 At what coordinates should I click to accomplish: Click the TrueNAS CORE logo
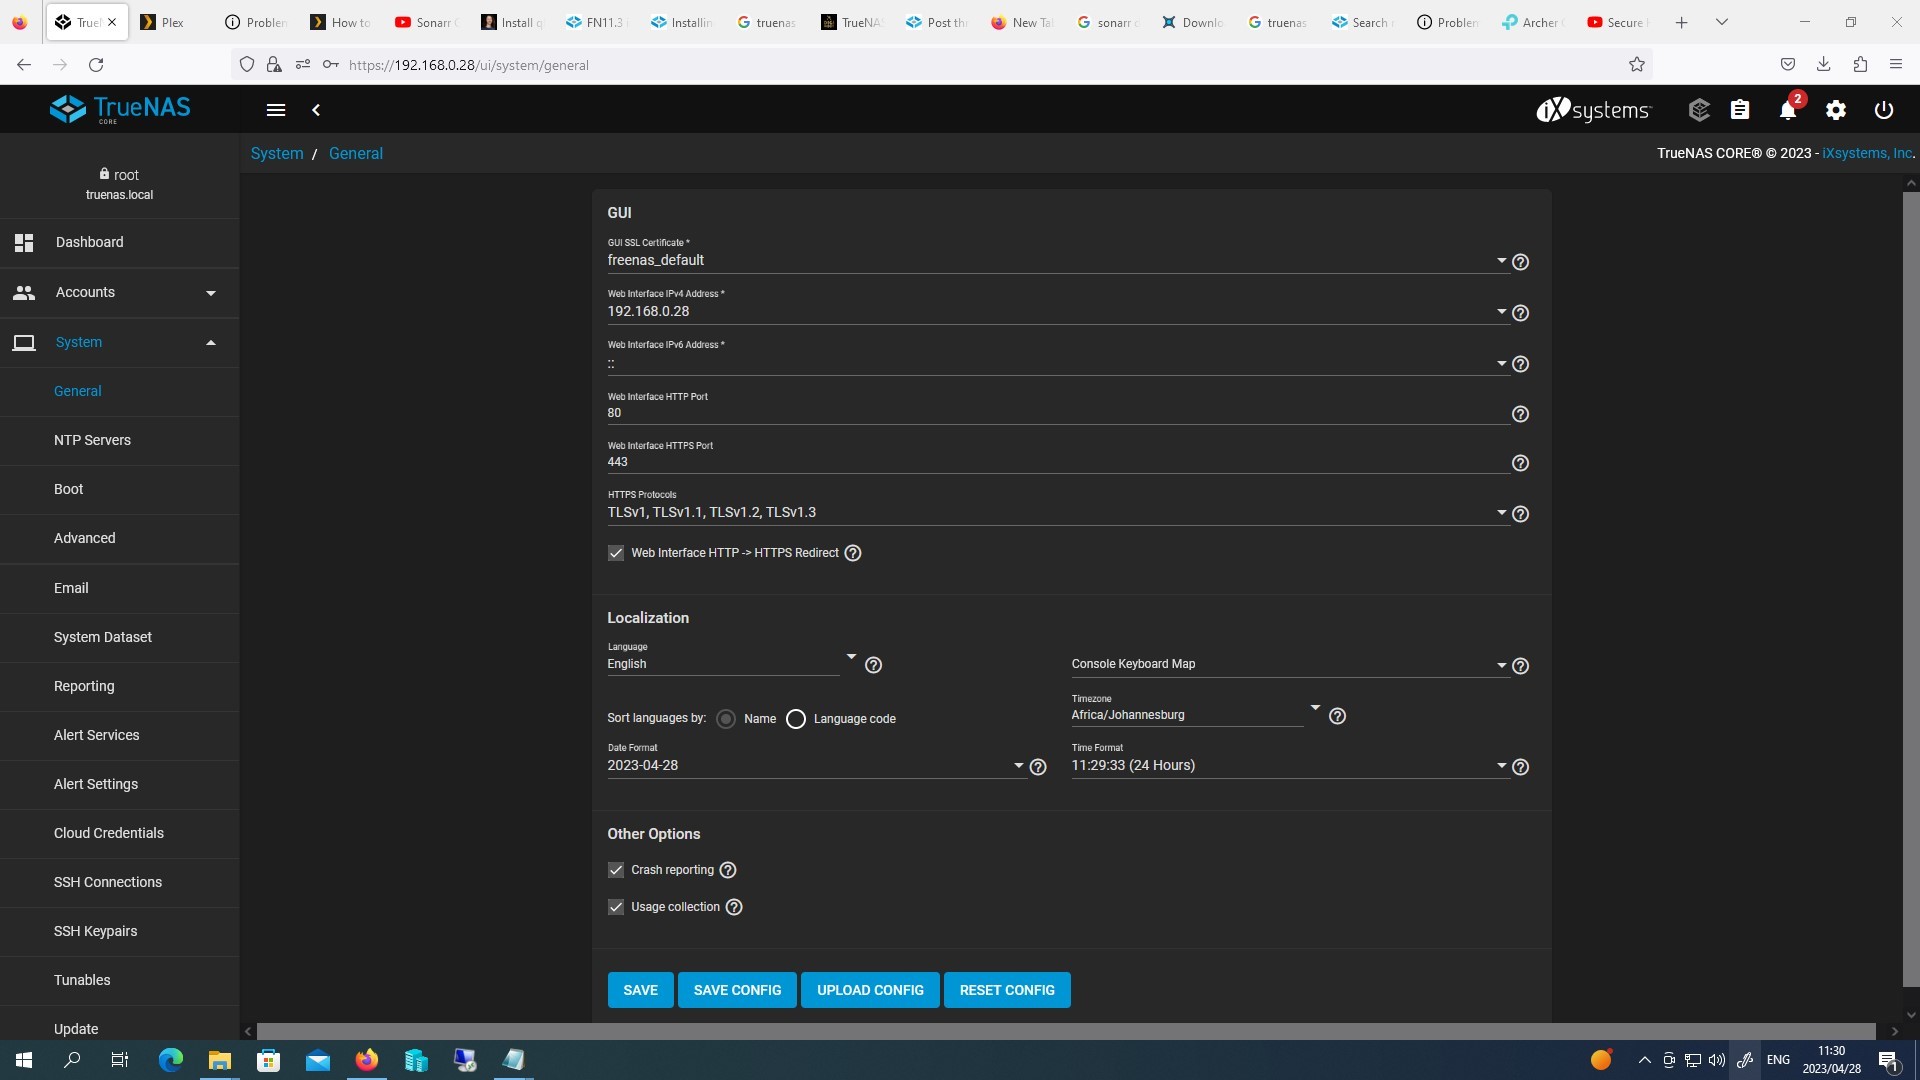click(x=120, y=109)
